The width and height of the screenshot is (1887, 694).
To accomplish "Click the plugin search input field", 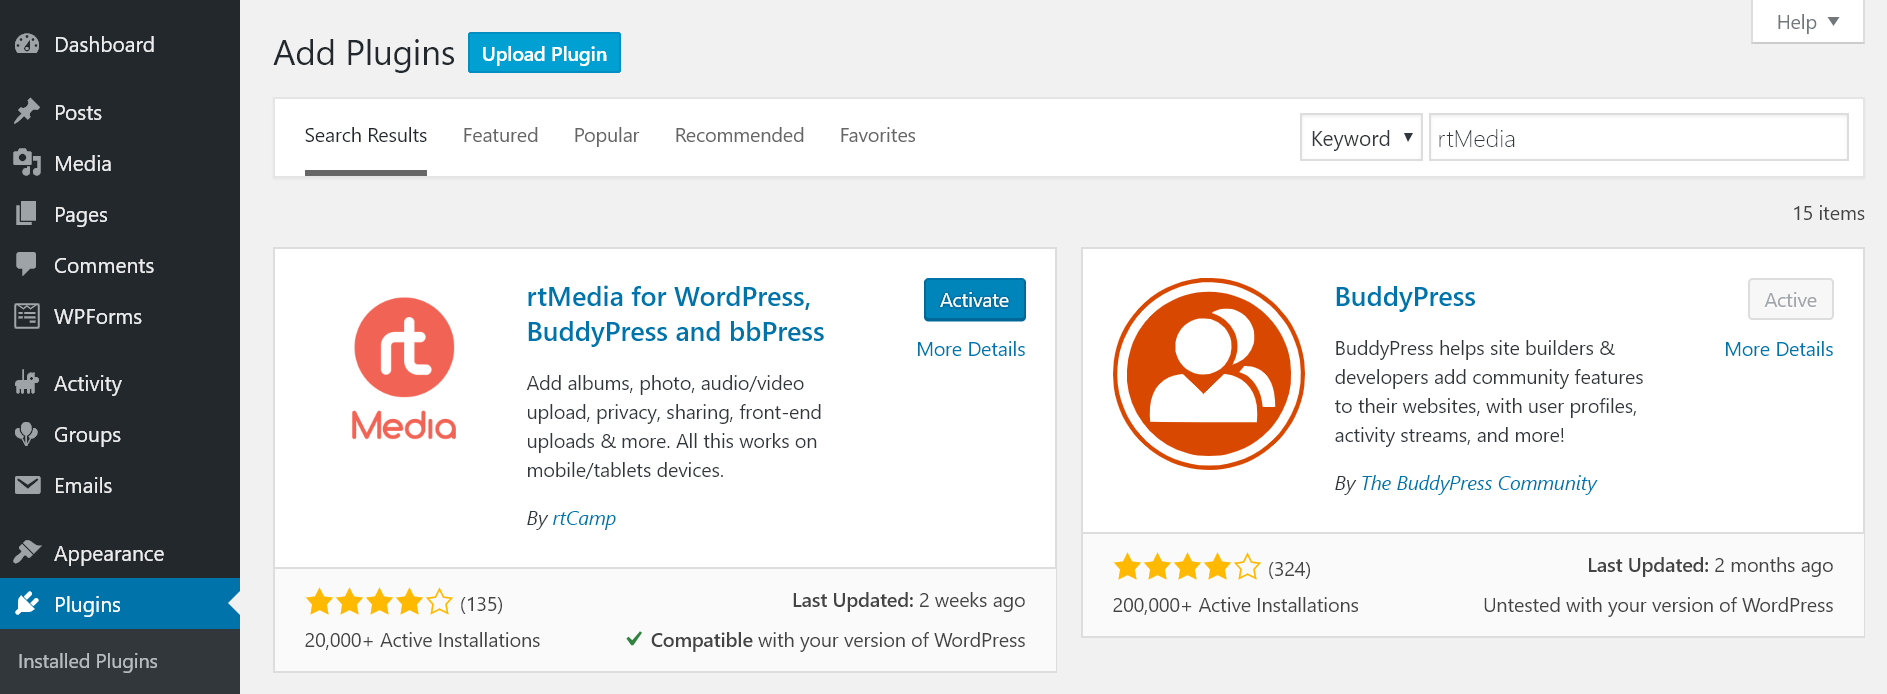I will click(1638, 138).
